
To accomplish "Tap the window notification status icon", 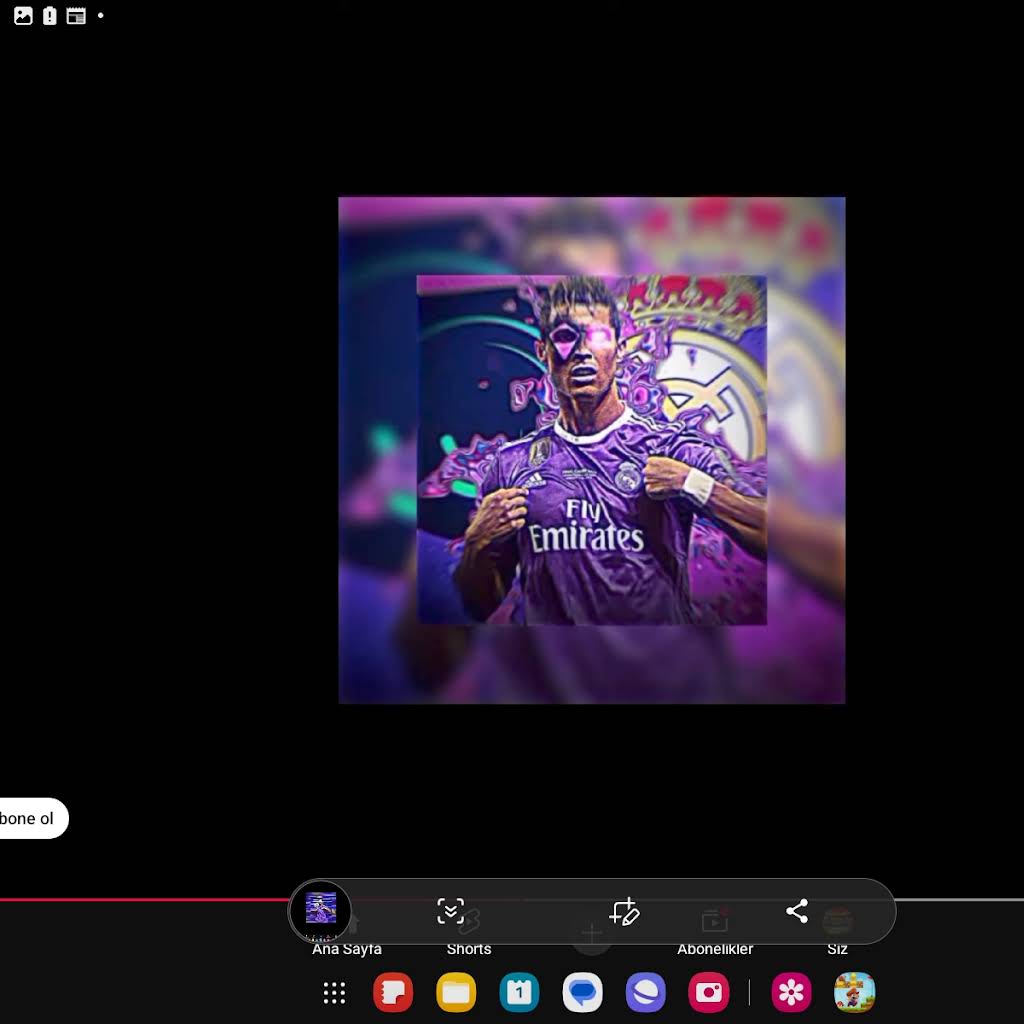I will (76, 16).
